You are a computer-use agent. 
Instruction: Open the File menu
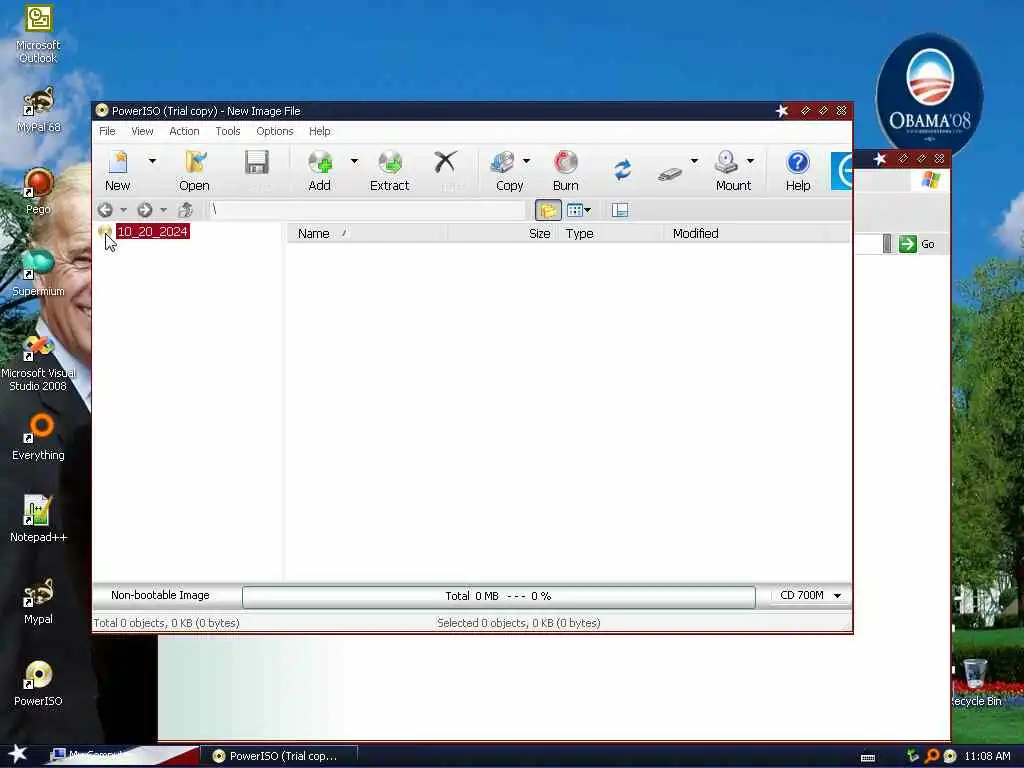tap(107, 131)
